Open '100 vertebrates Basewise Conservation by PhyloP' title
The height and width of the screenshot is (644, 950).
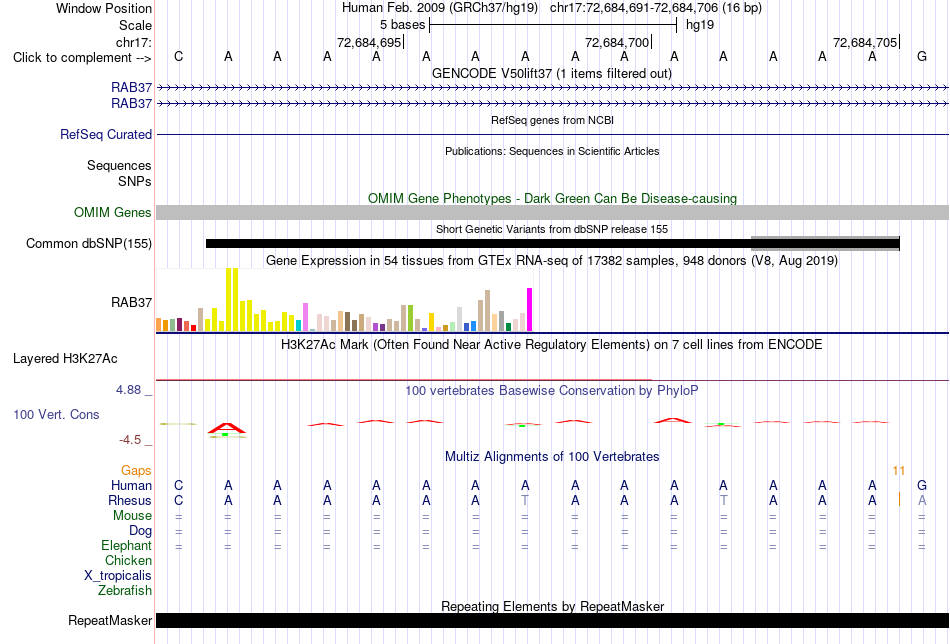click(552, 391)
